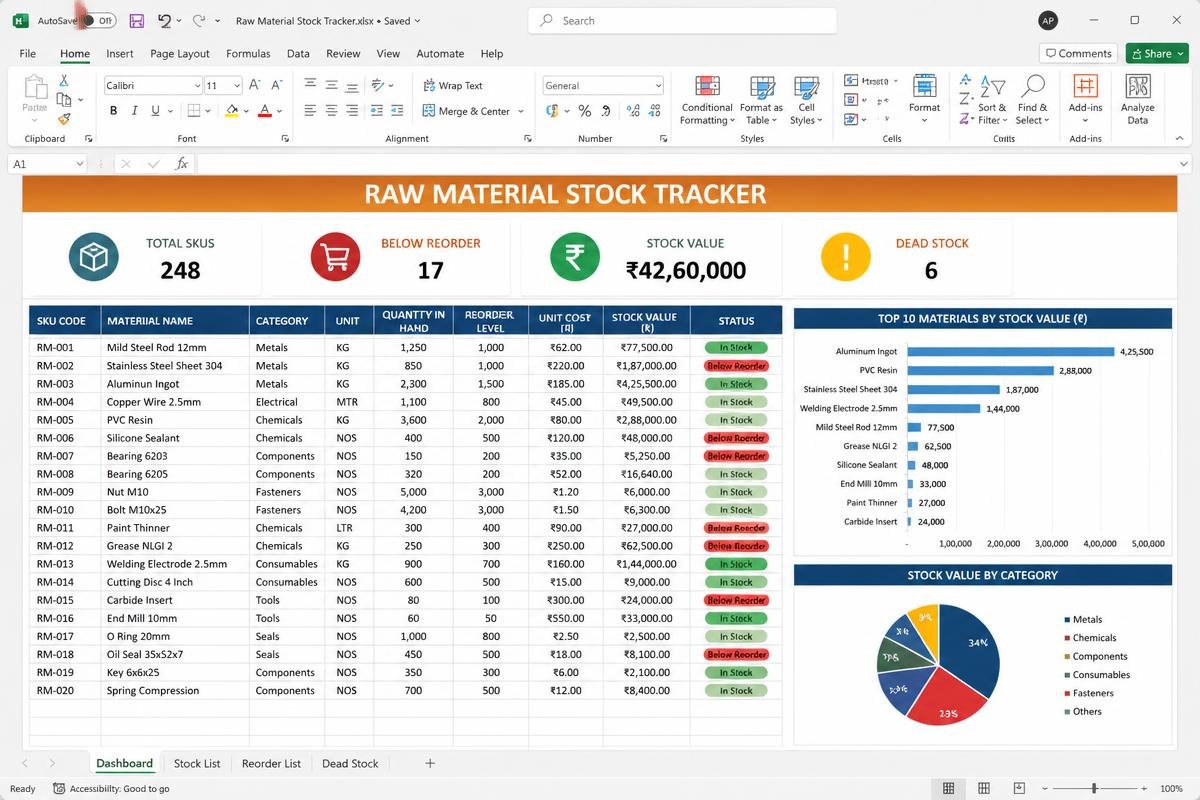1200x800 pixels.
Task: Toggle the AutoSave switch
Action: click(97, 20)
